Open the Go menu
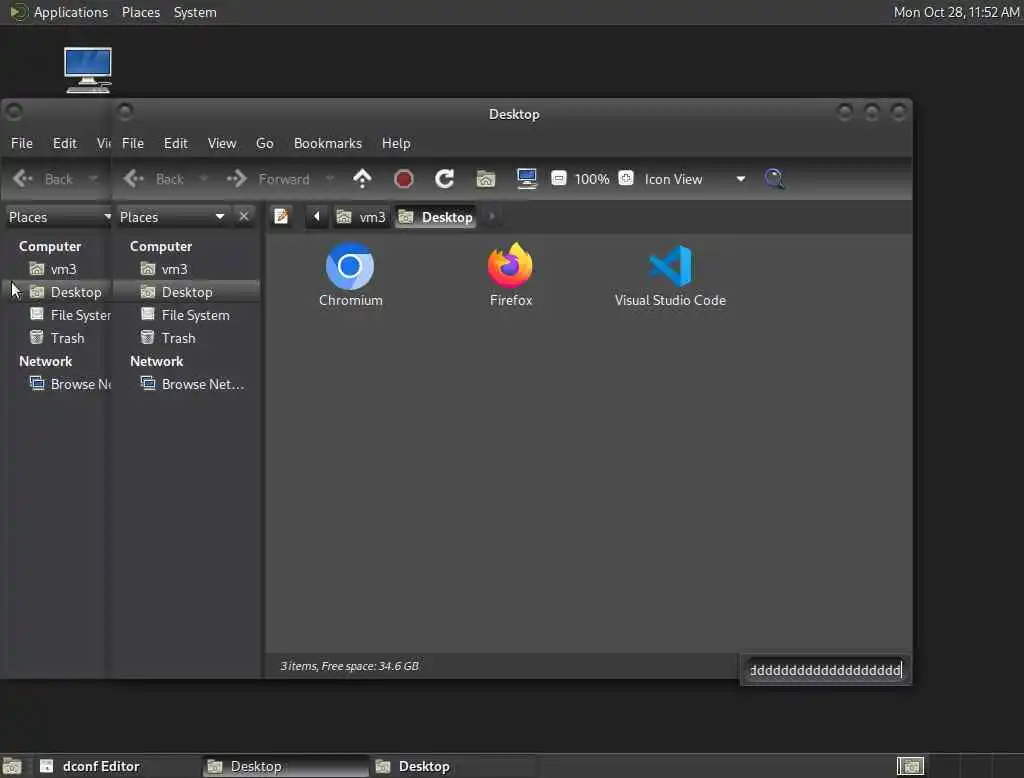Image resolution: width=1024 pixels, height=778 pixels. [x=264, y=143]
